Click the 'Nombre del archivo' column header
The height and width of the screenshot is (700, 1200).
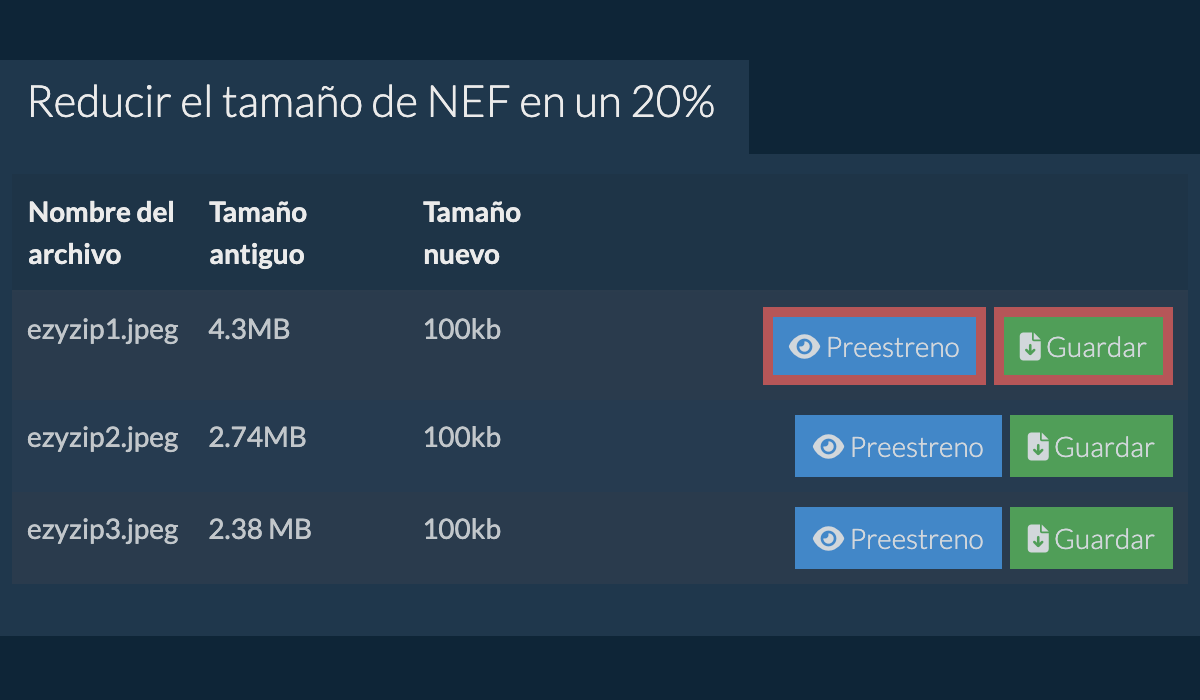pyautogui.click(x=101, y=233)
